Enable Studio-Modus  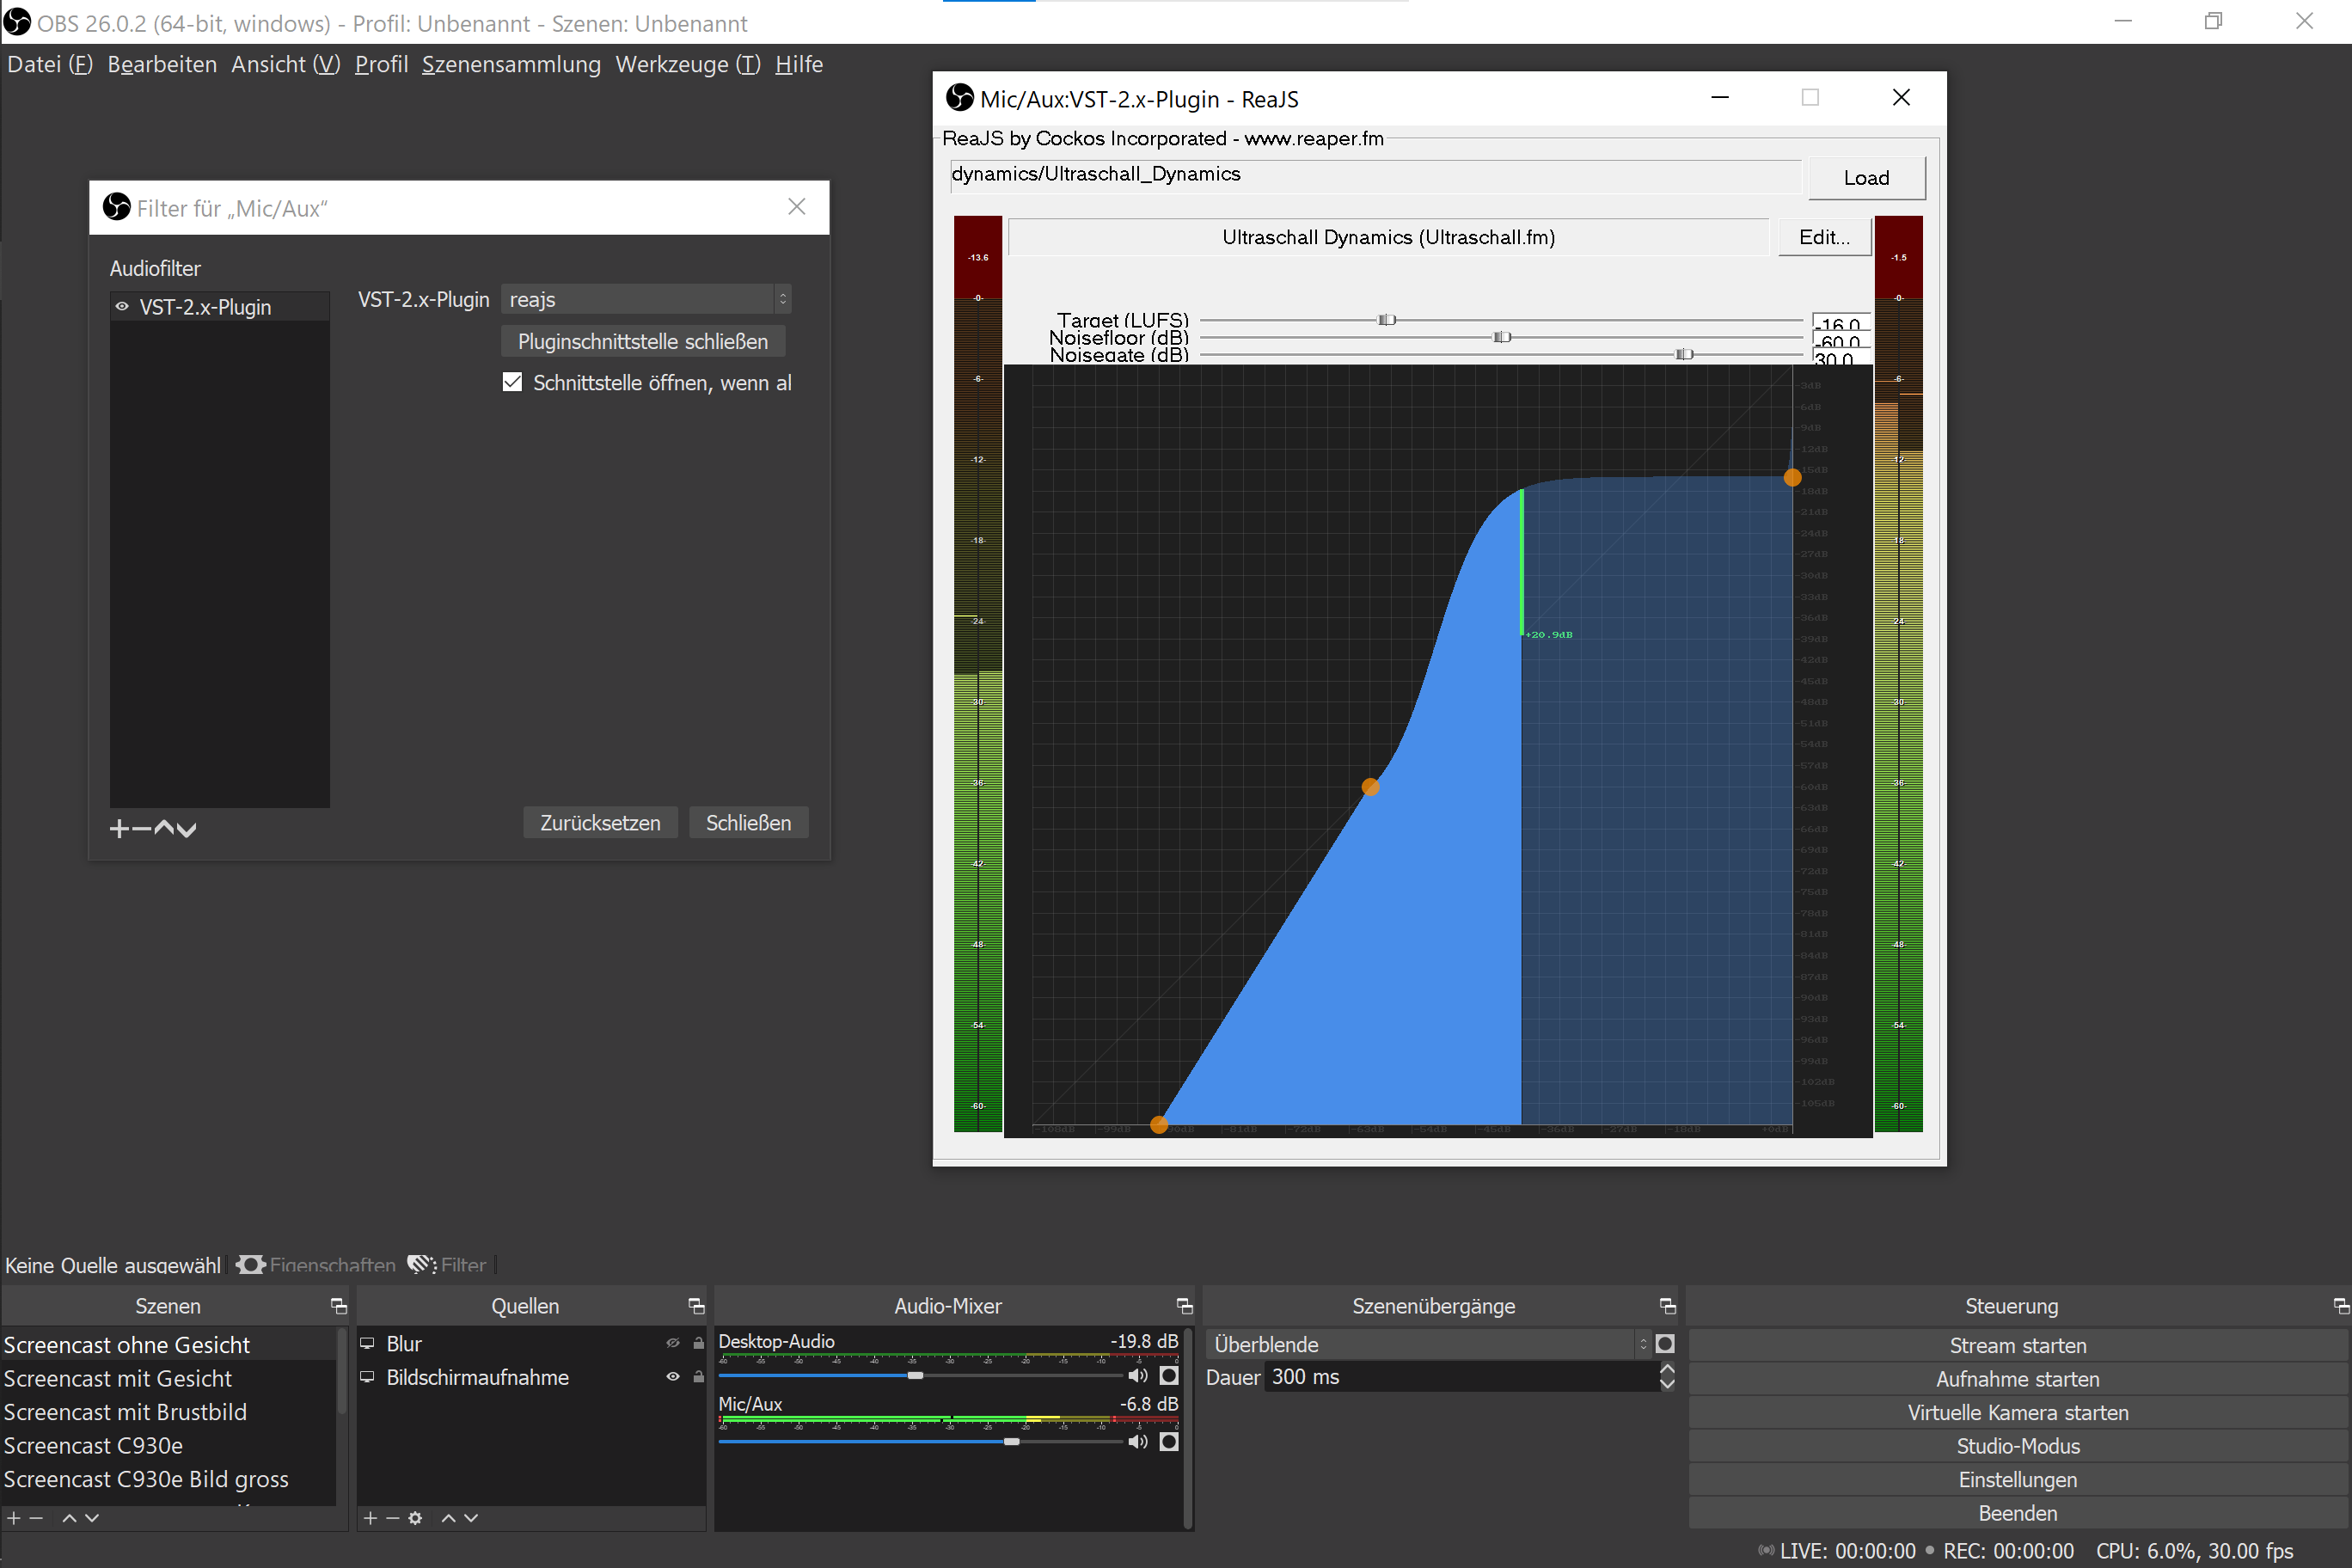pyautogui.click(x=2017, y=1446)
